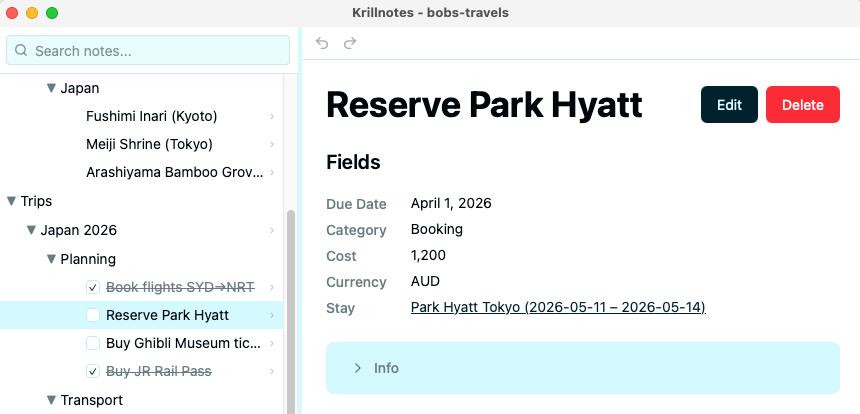
Task: Collapse the Transport node triangle
Action: point(52,400)
